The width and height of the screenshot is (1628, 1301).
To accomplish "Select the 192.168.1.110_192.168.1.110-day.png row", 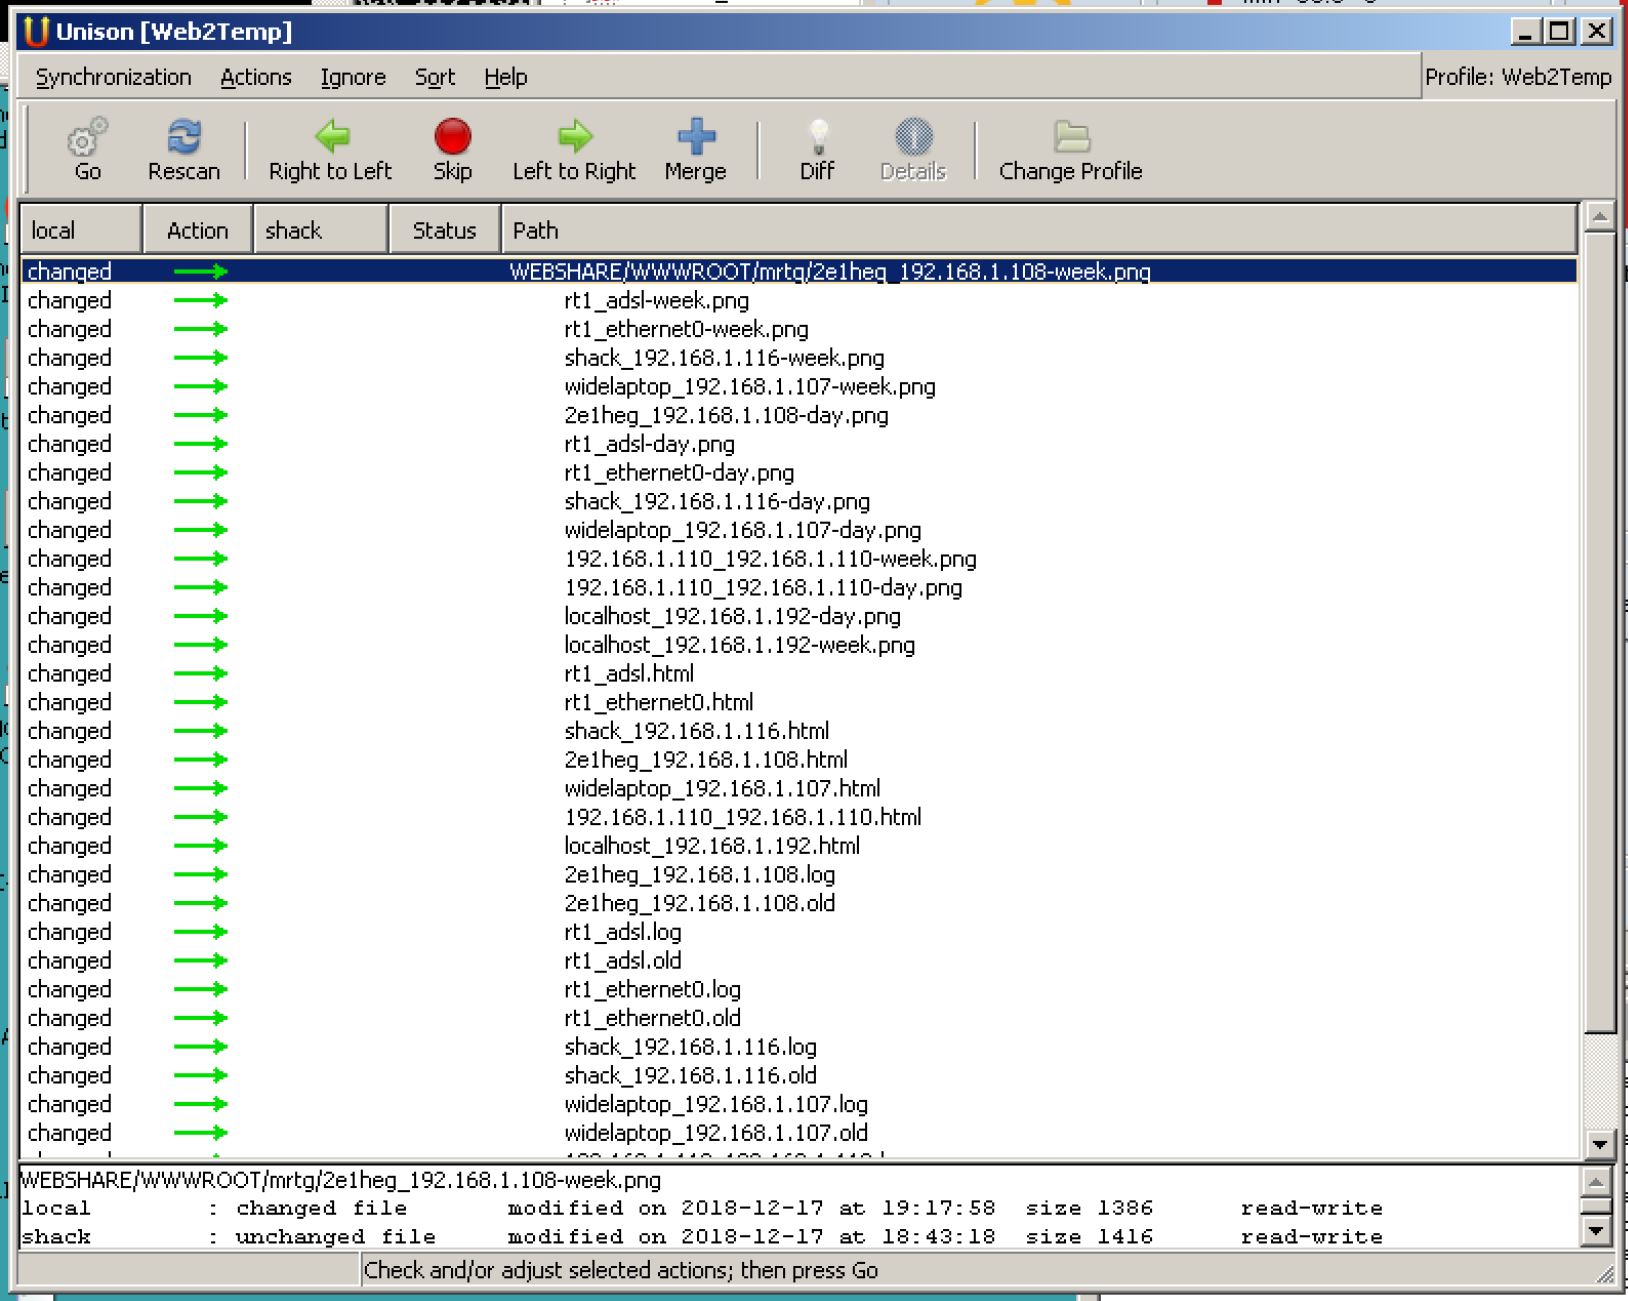I will (799, 587).
